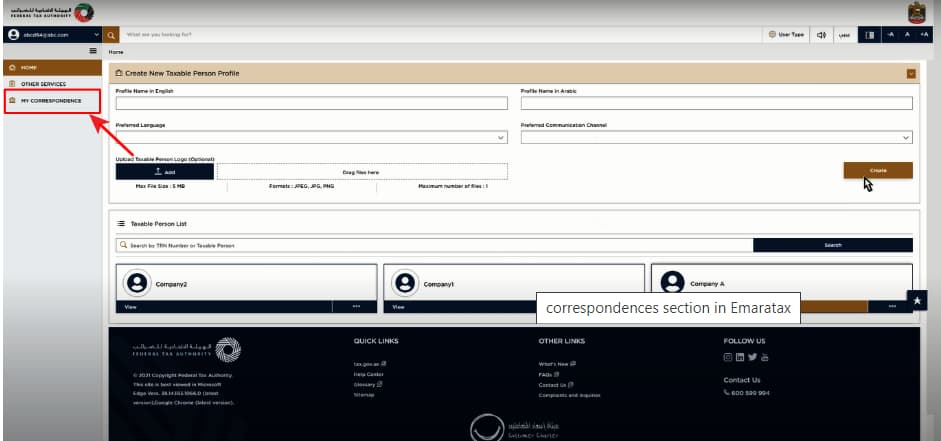Open the Sitemap footer link
941x441 pixels.
[364, 395]
